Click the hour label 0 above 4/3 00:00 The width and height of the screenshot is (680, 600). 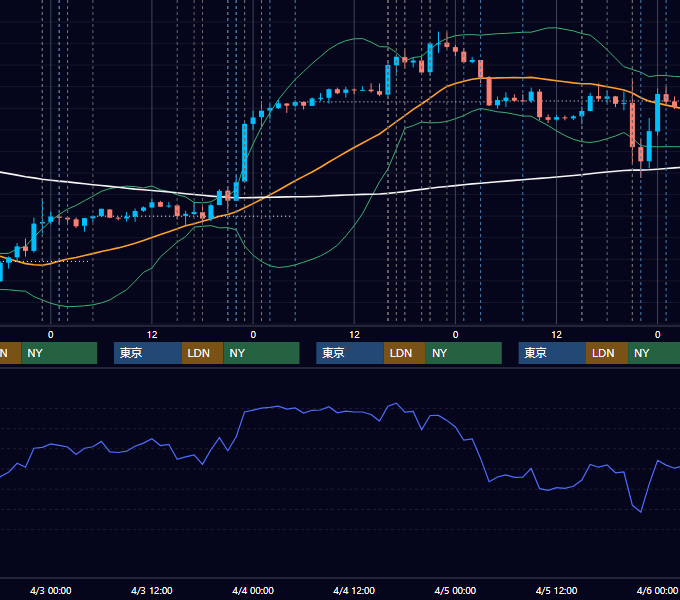tap(51, 335)
